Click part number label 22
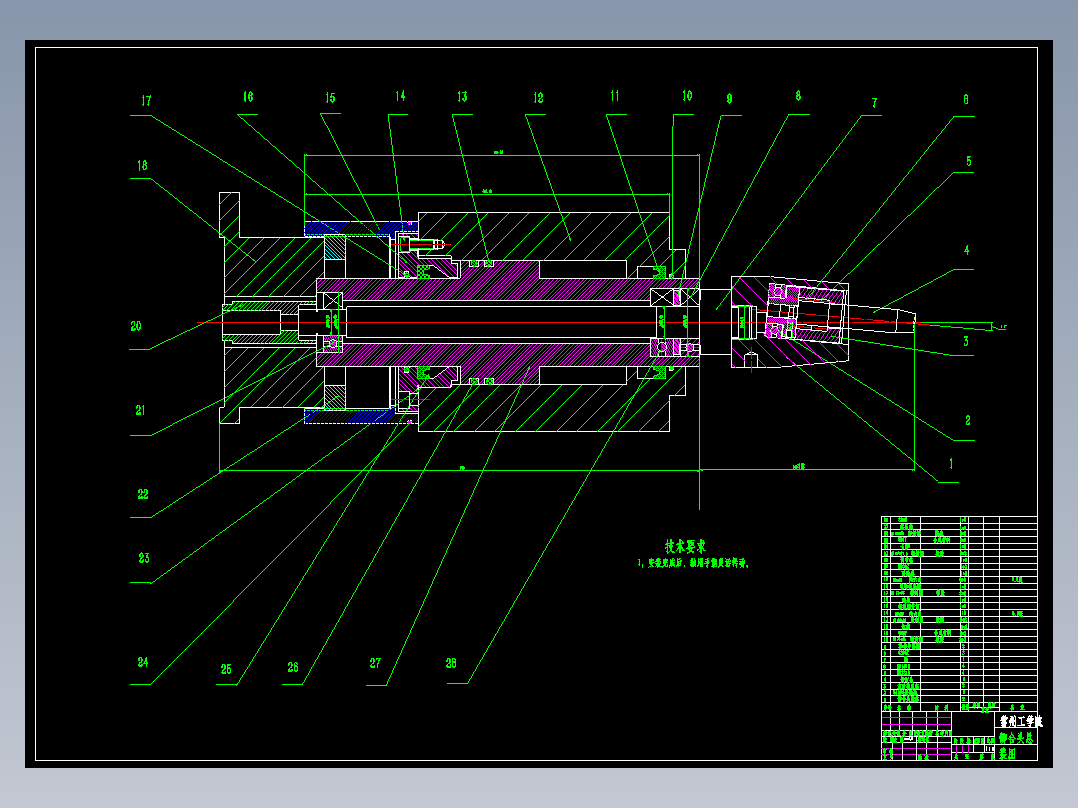The image size is (1078, 808). 143,494
